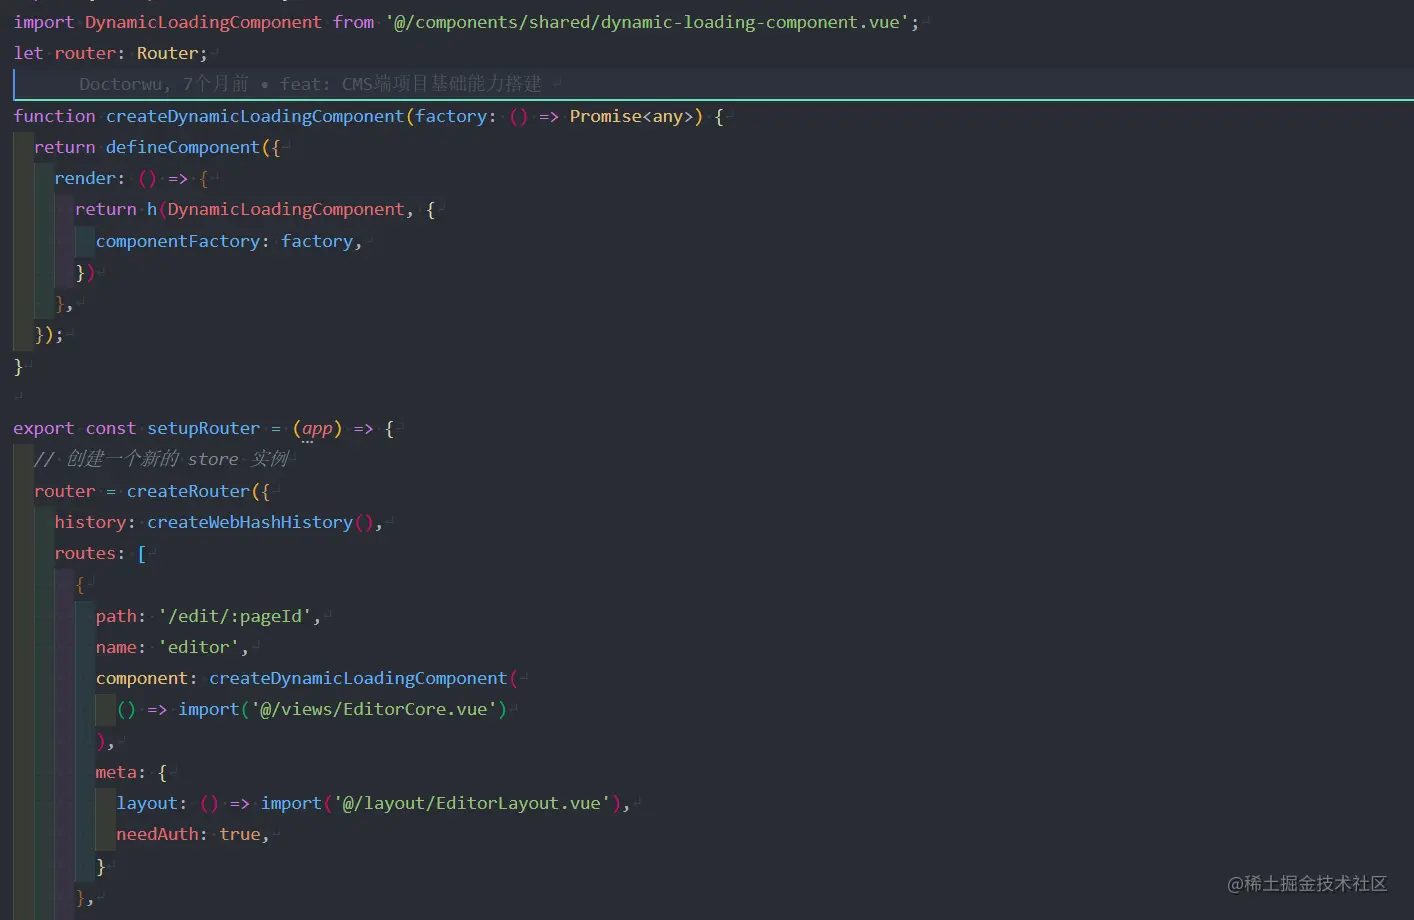Viewport: 1414px width, 920px height.
Task: Click the 'from' keyword in the import line
Action: pos(354,22)
